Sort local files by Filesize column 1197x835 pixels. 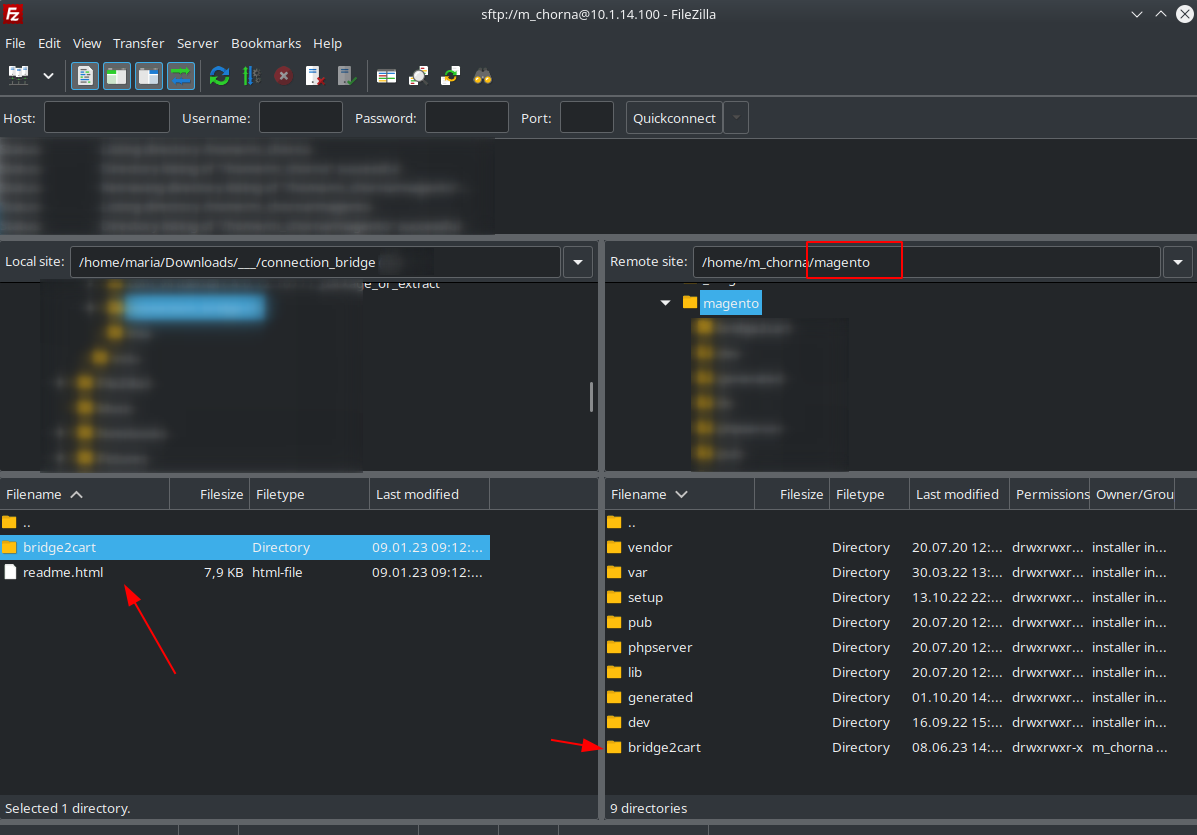208,494
